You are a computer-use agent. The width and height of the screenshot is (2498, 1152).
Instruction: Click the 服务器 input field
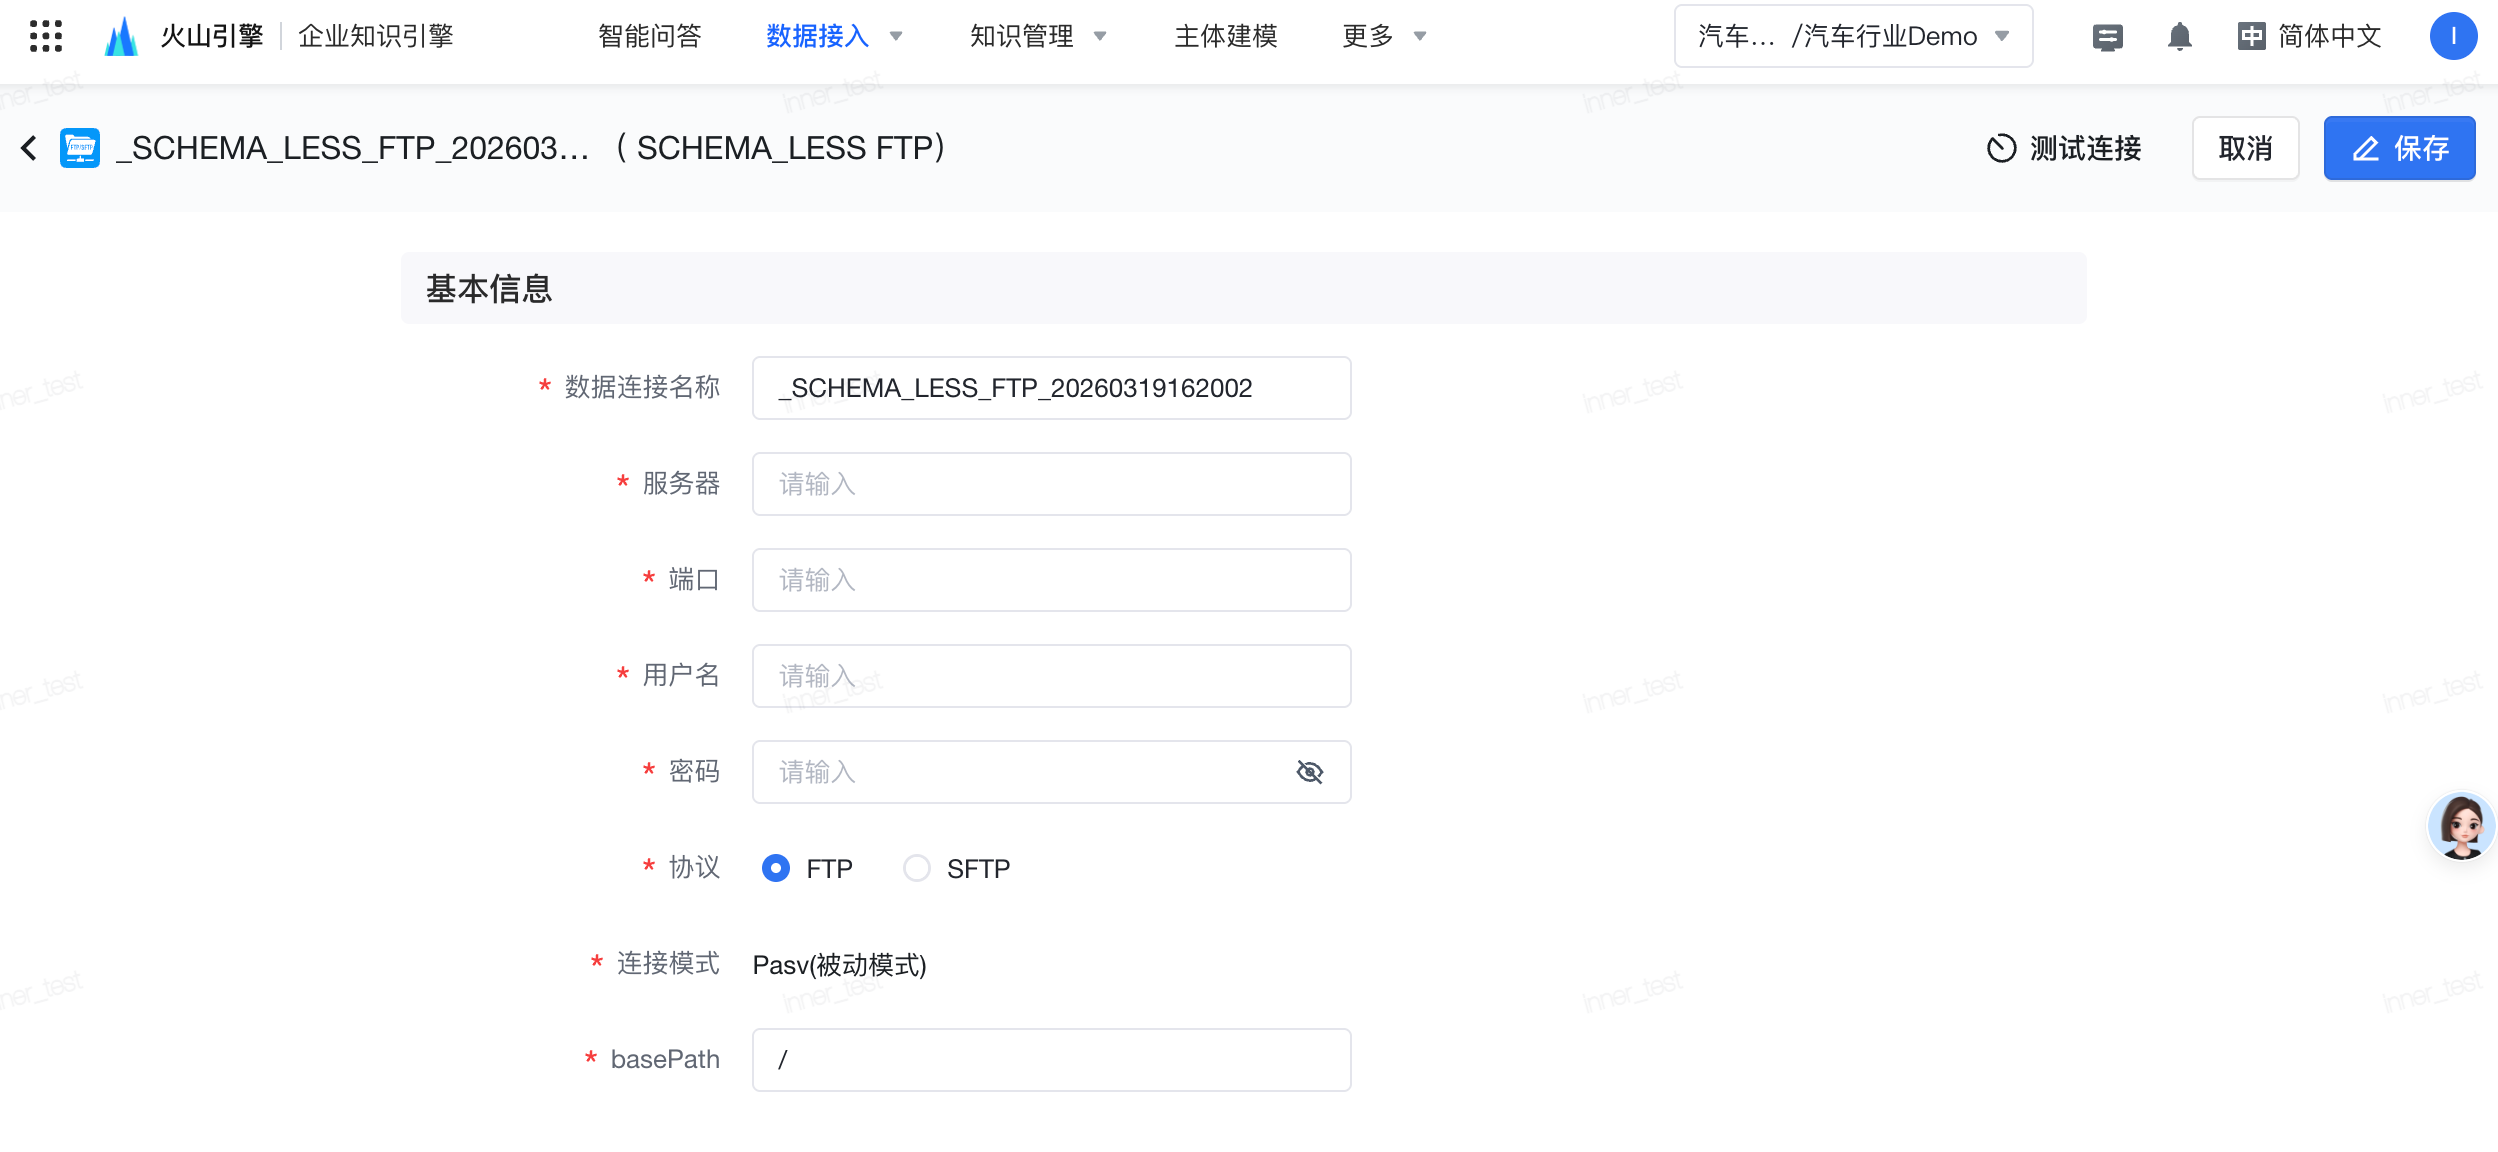click(1051, 484)
